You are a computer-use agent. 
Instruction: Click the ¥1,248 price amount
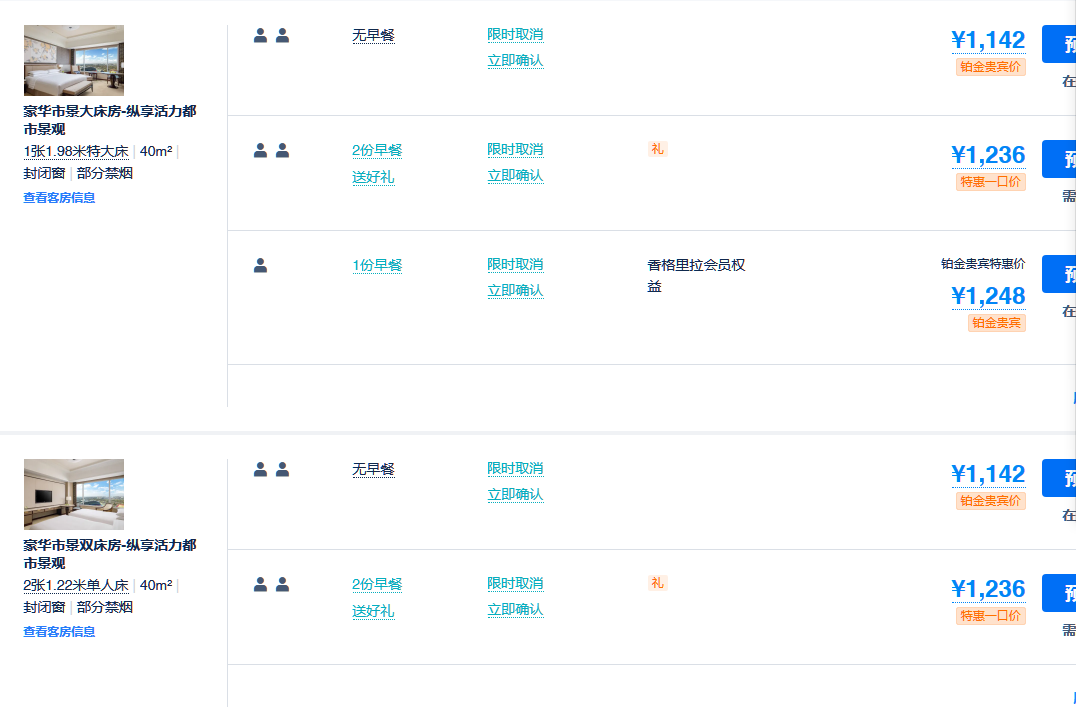tap(988, 296)
